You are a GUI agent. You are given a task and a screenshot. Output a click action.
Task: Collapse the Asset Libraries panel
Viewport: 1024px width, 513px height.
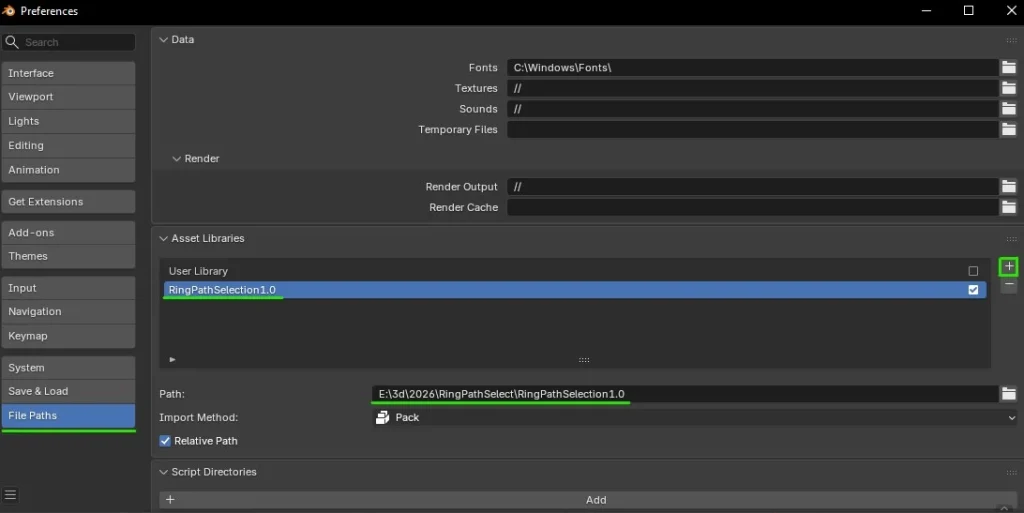[x=162, y=239]
